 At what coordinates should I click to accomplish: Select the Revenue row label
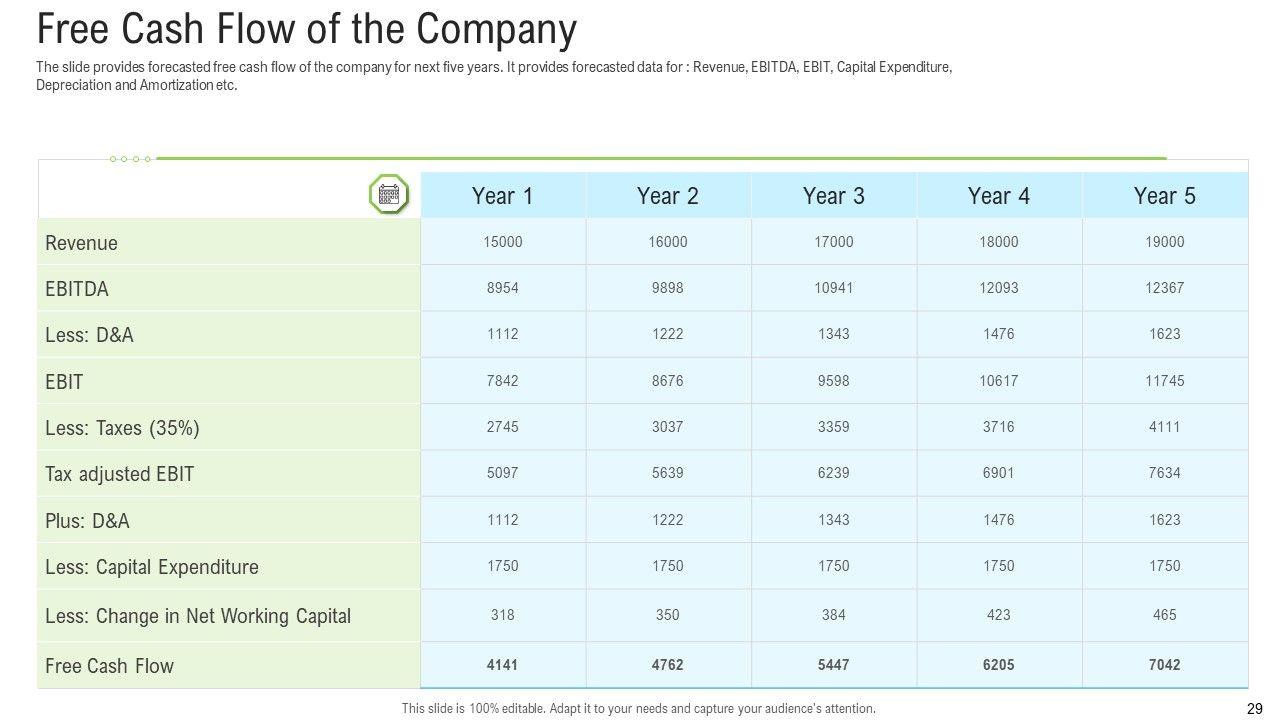pyautogui.click(x=81, y=243)
